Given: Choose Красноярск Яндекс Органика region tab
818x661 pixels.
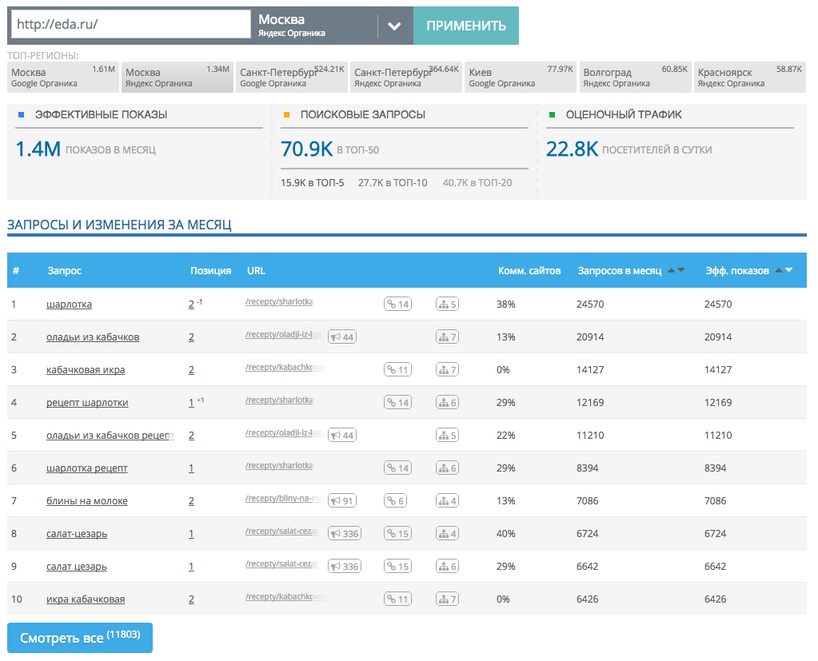Looking at the screenshot, I should pos(749,77).
